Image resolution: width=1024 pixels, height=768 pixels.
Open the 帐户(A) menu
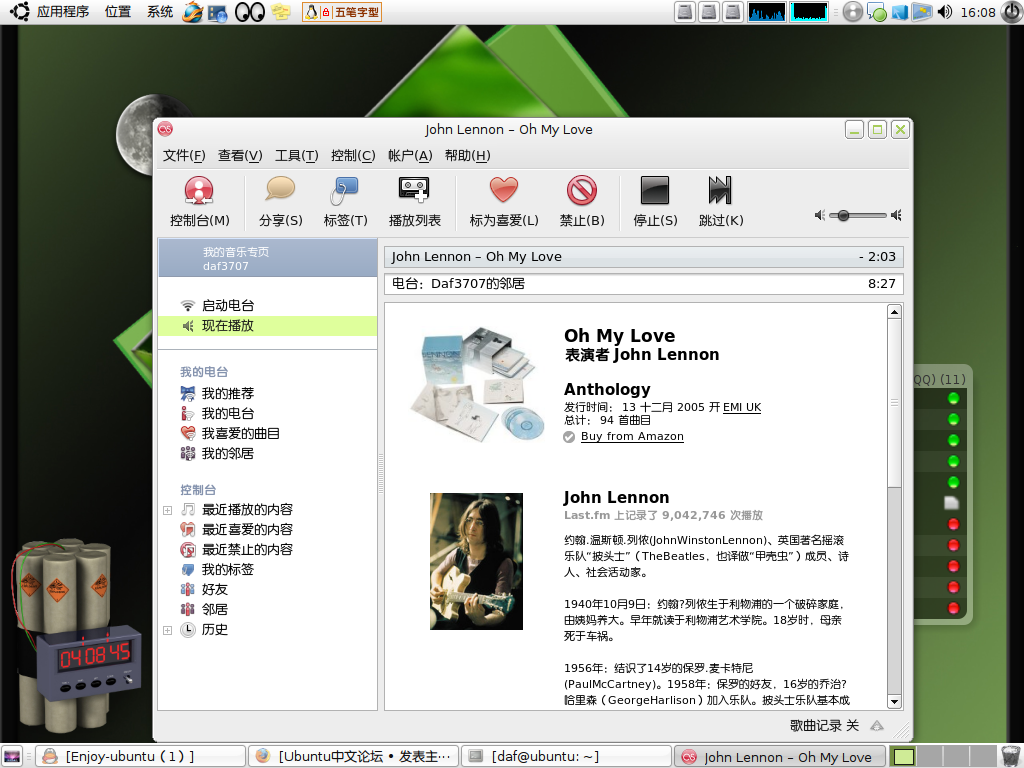point(410,155)
